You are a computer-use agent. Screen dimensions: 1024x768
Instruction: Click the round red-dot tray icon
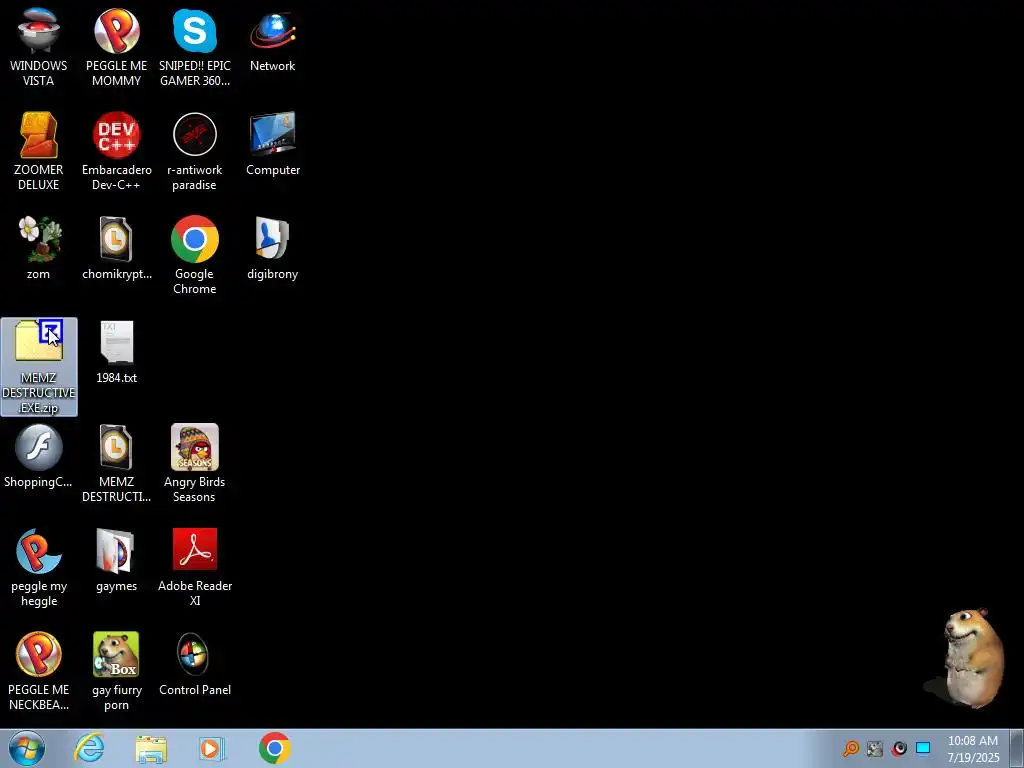coord(899,748)
